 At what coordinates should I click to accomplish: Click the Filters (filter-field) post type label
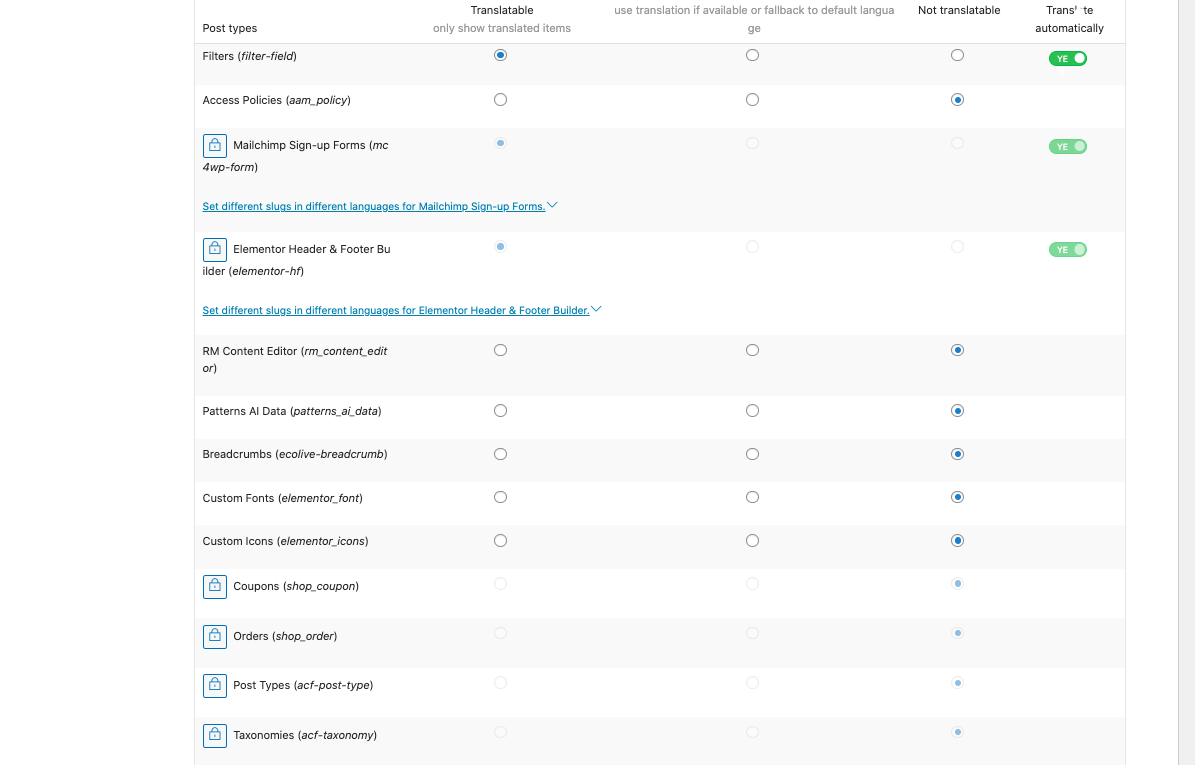click(250, 56)
